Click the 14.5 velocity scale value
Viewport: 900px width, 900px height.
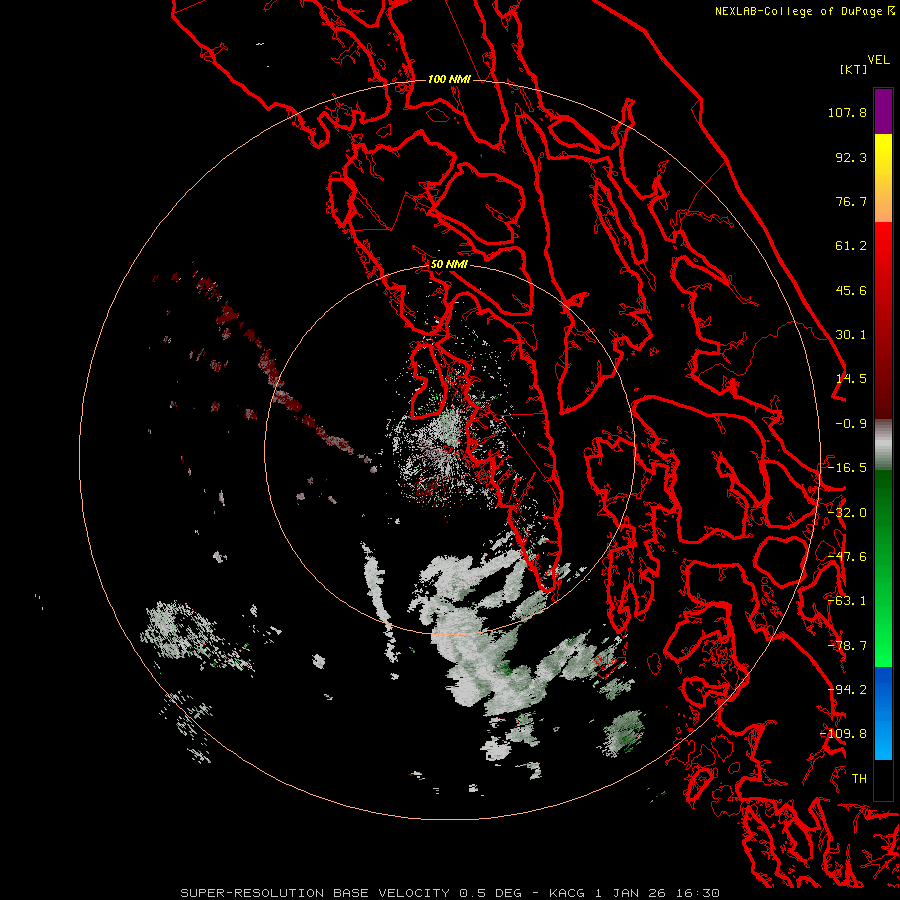click(851, 379)
